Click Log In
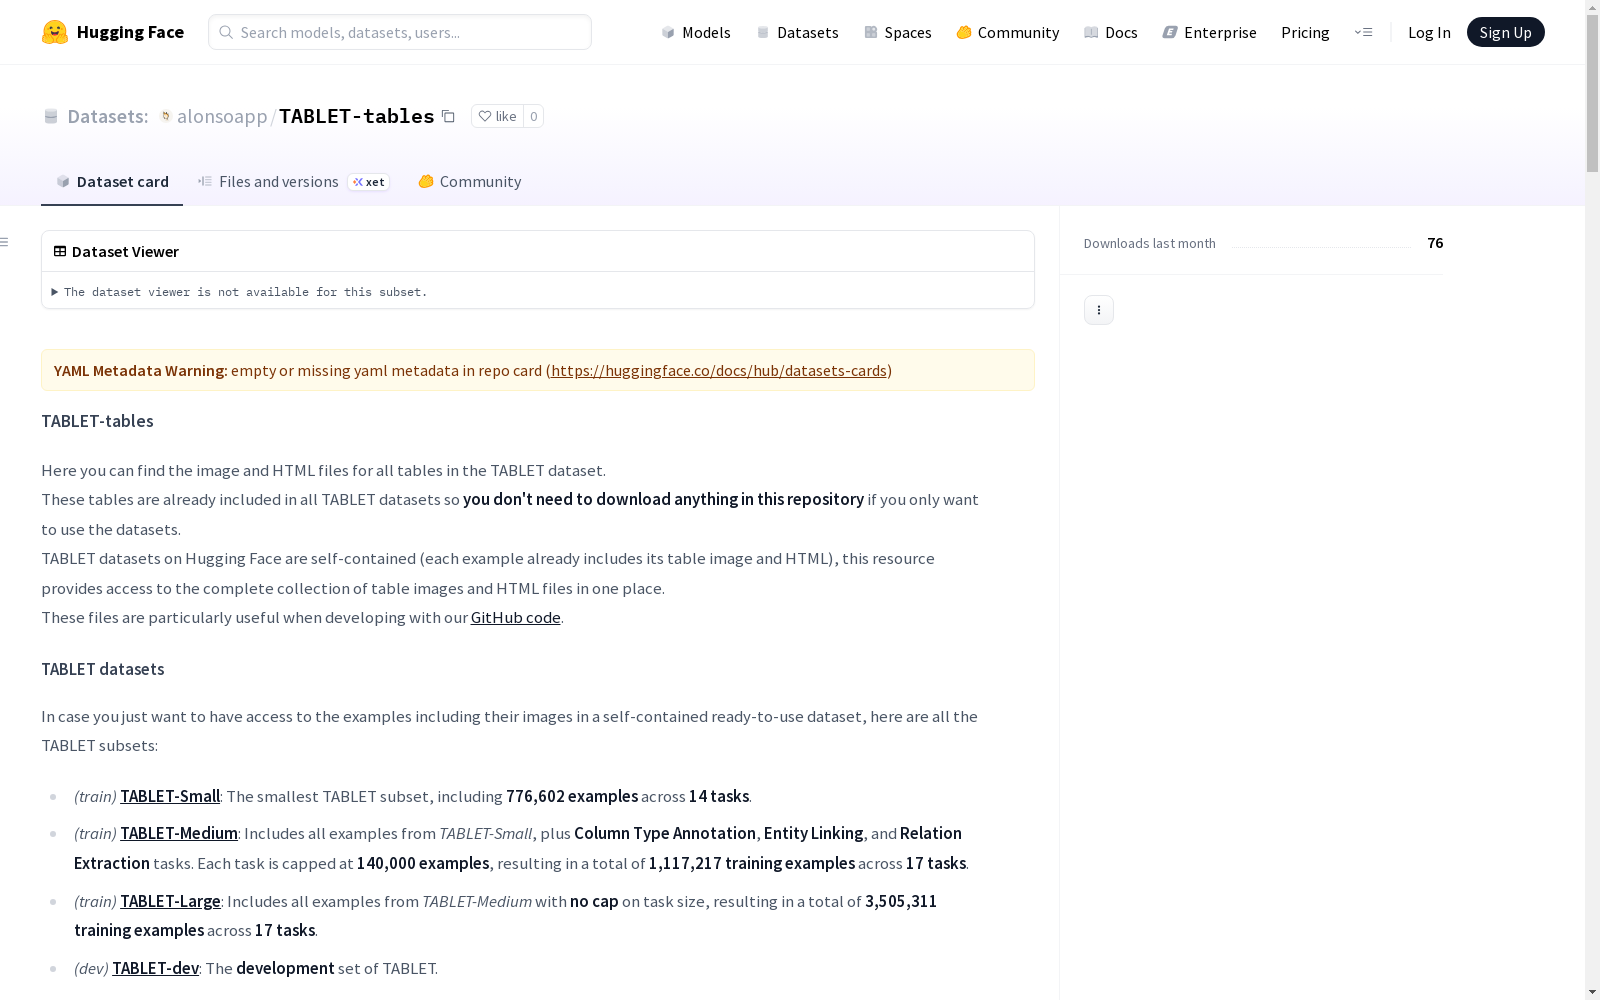1600x1000 pixels. point(1429,32)
